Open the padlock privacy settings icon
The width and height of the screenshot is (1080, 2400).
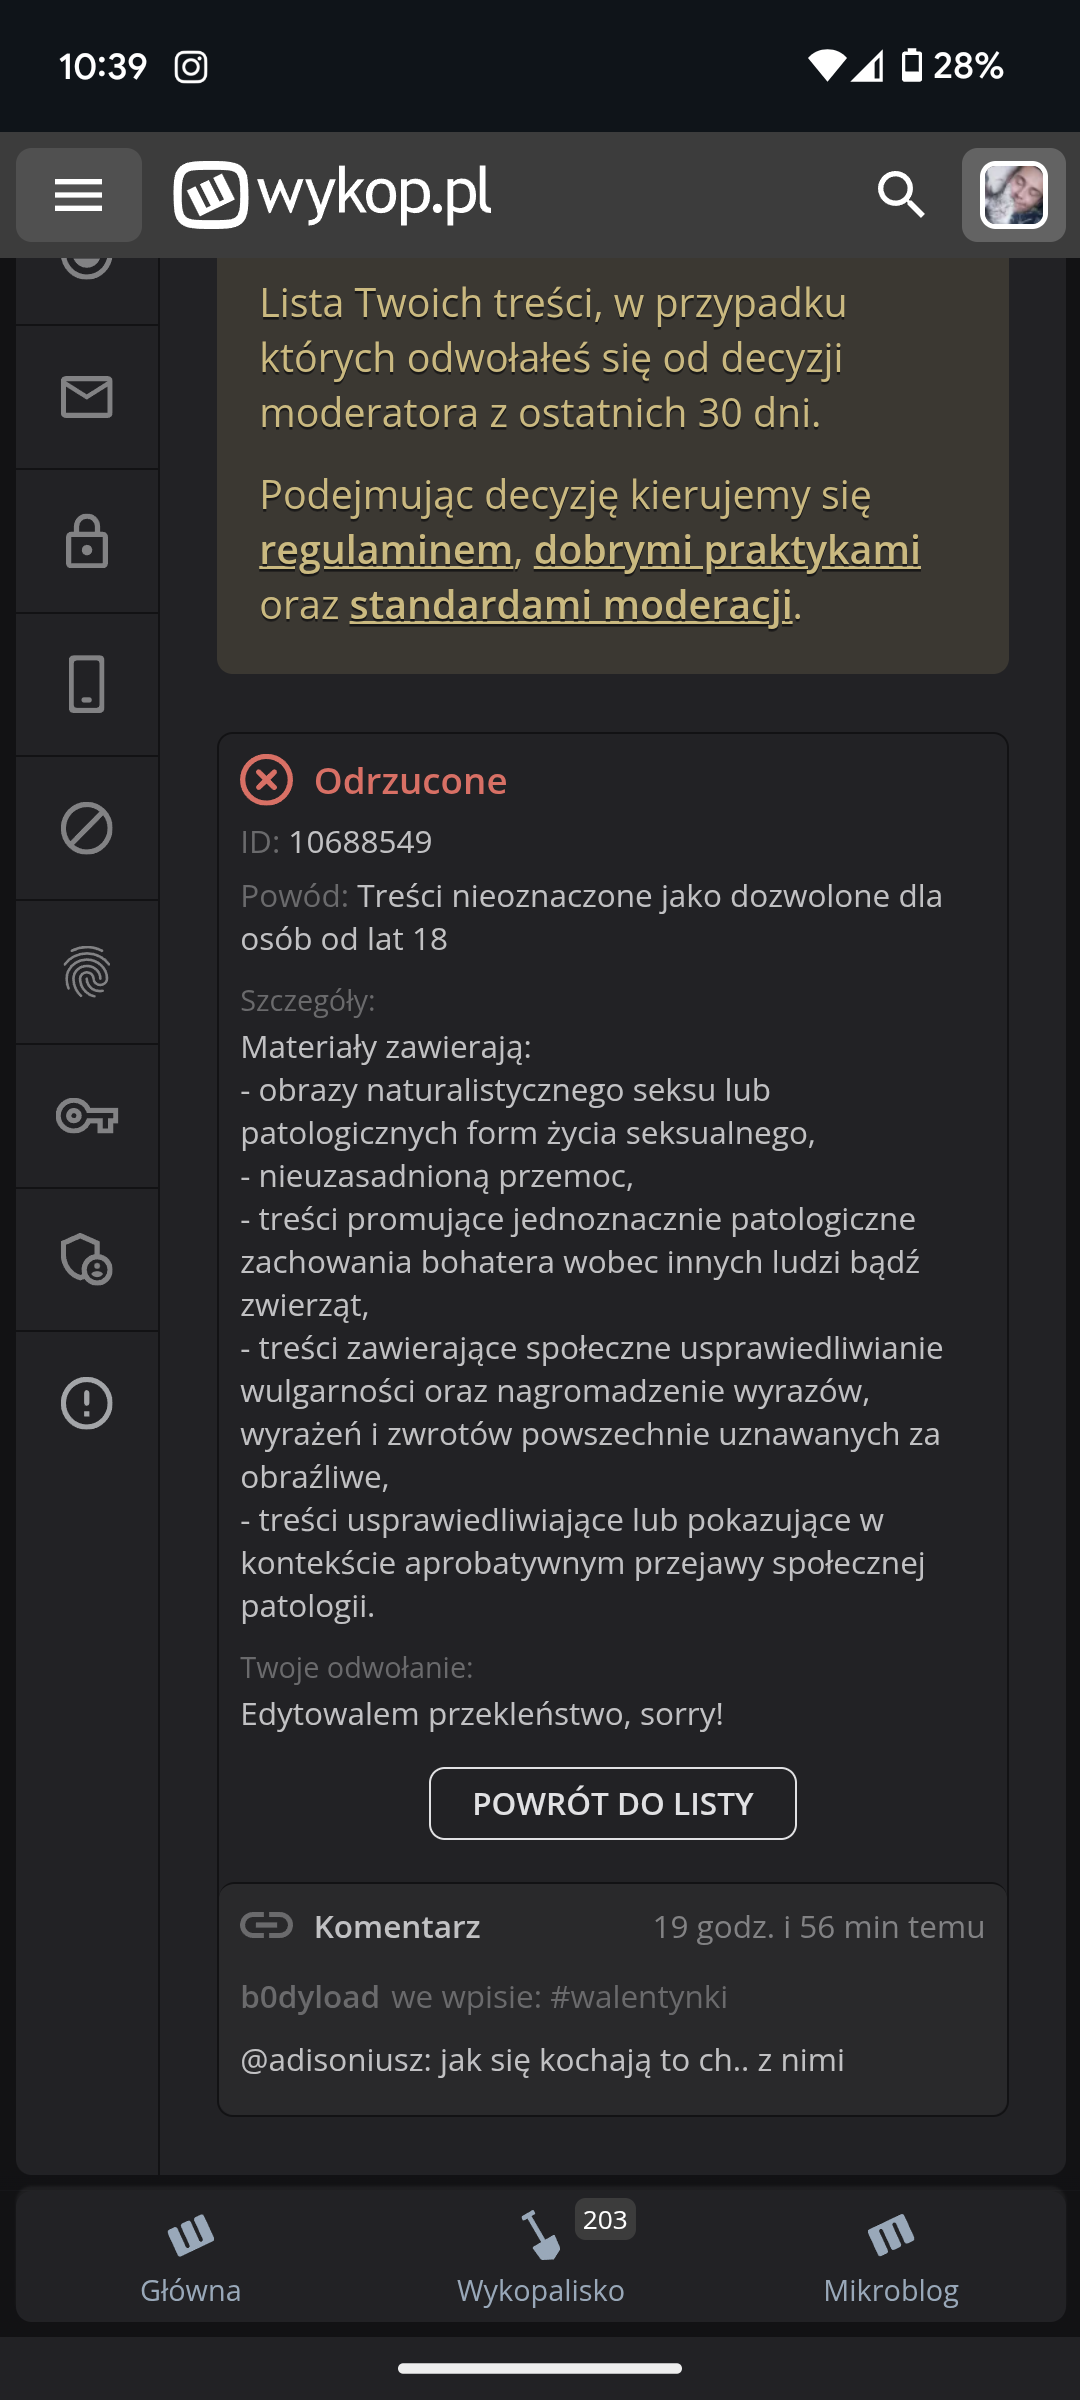[x=87, y=542]
